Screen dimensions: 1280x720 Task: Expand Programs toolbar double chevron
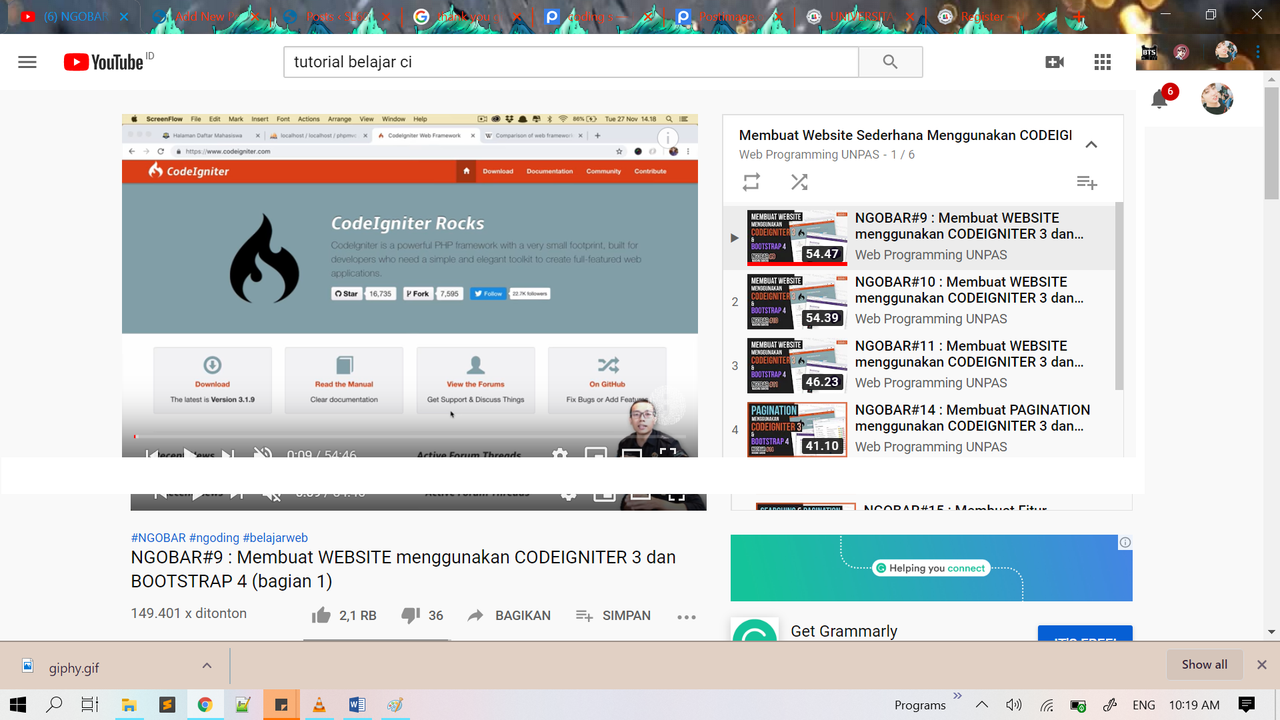[957, 696]
